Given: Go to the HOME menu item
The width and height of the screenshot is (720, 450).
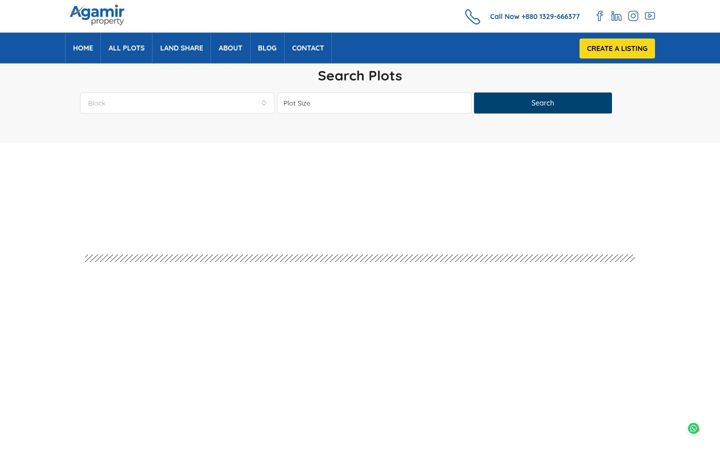Looking at the screenshot, I should (x=83, y=48).
